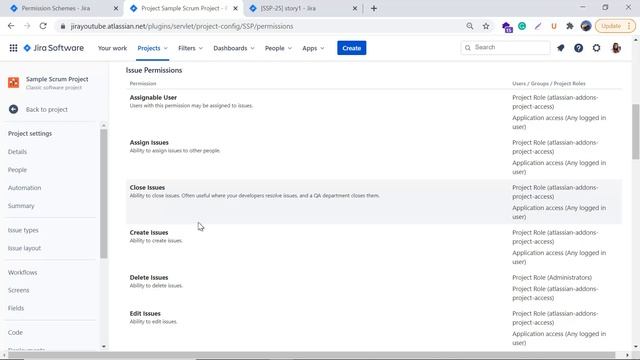This screenshot has height=360, width=640.
Task: Open Fields in the sidebar
Action: pyautogui.click(x=16, y=308)
